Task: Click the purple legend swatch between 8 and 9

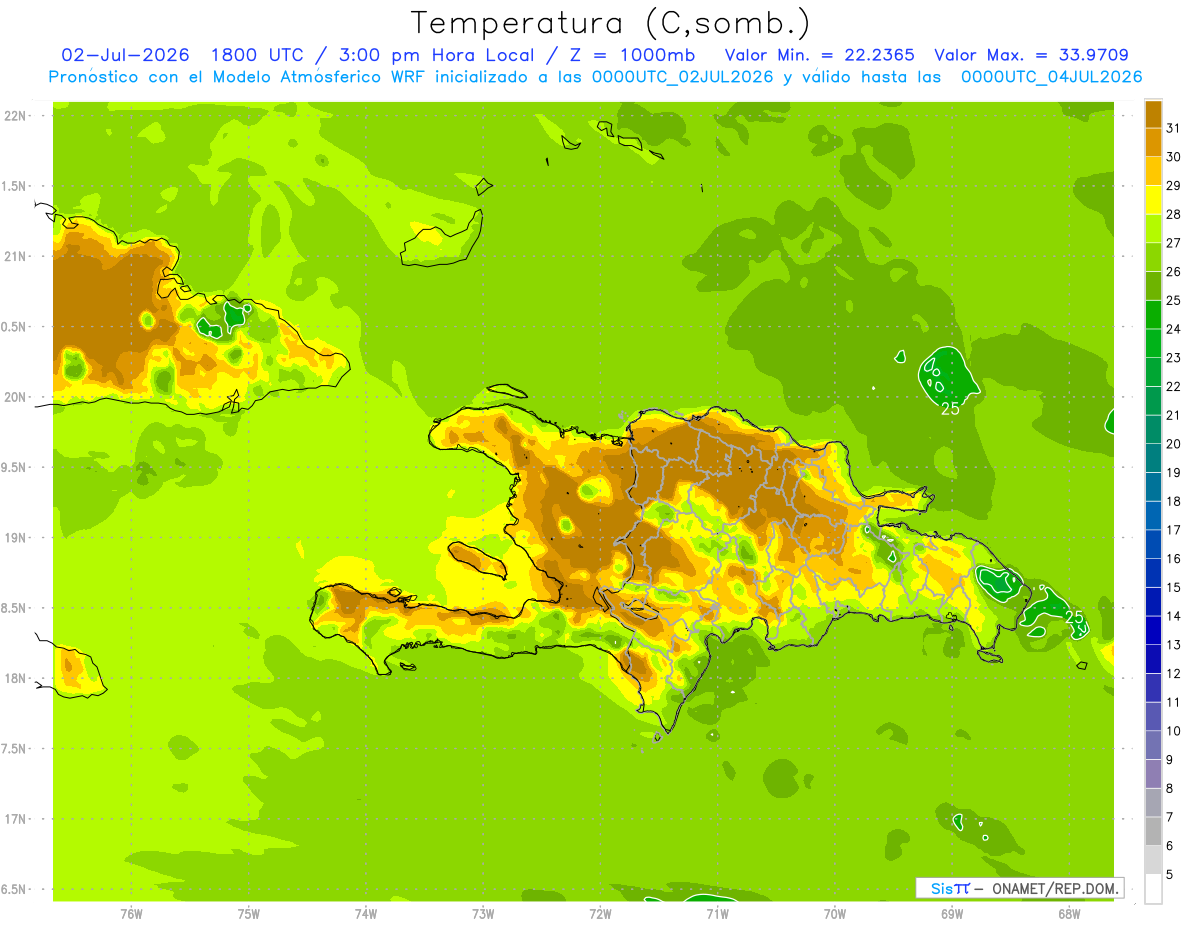Action: click(1153, 774)
